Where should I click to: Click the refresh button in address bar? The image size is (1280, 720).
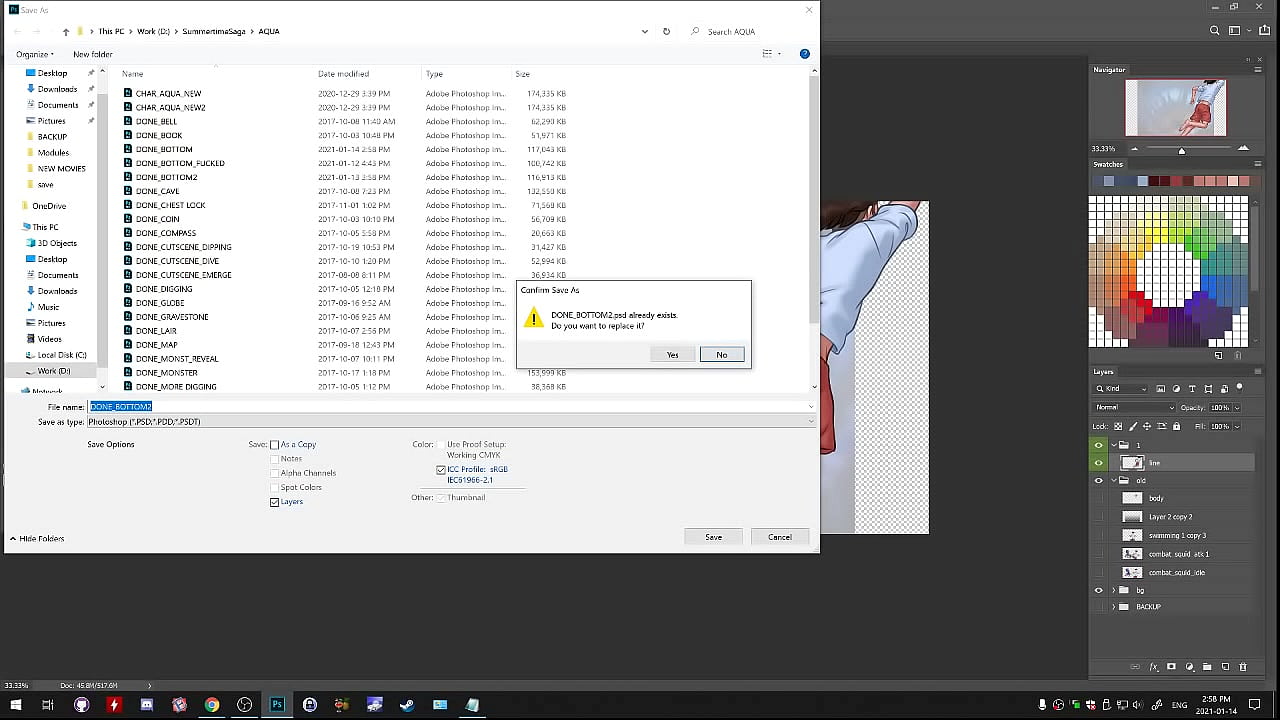[666, 31]
